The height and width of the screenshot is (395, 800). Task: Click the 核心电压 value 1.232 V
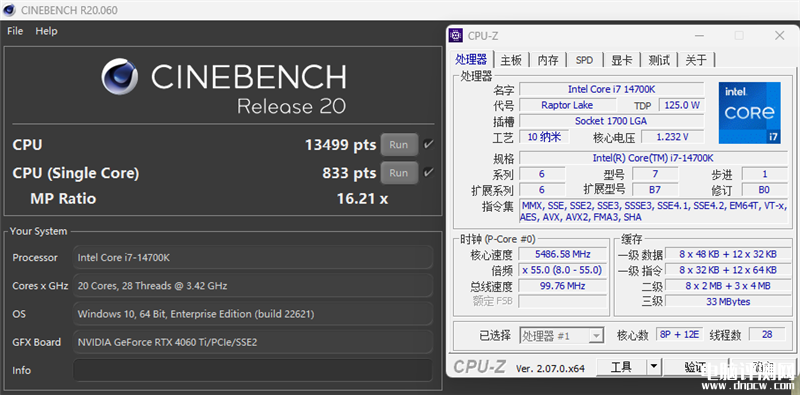point(672,137)
